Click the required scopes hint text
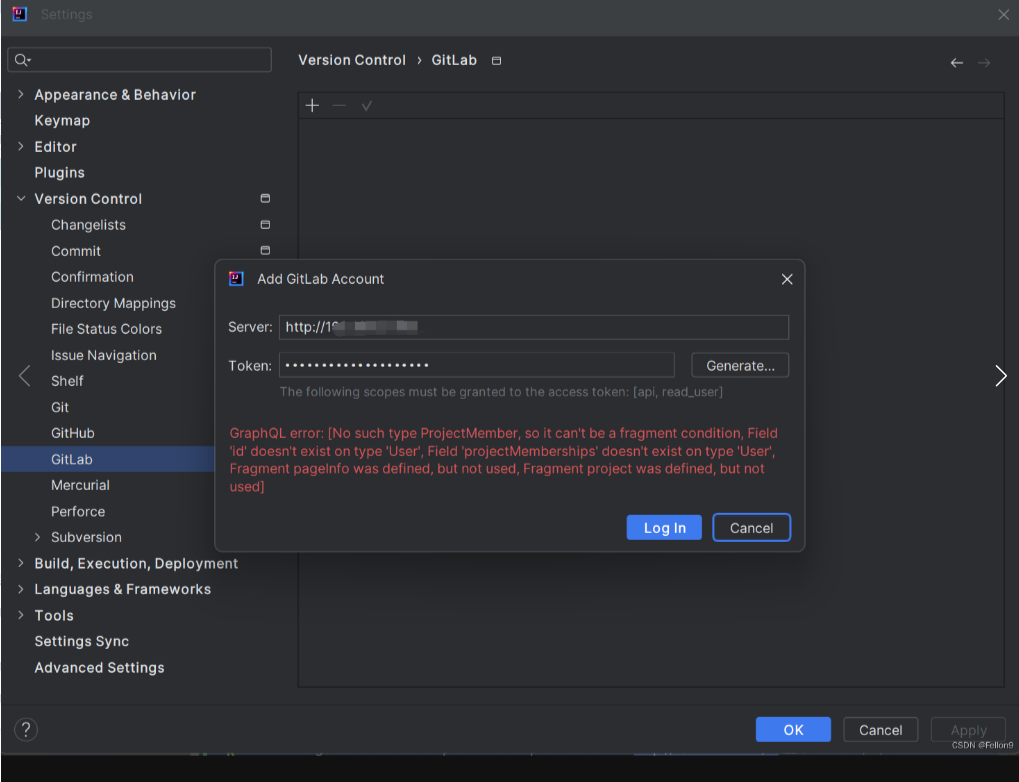This screenshot has width=1019, height=782. 501,391
